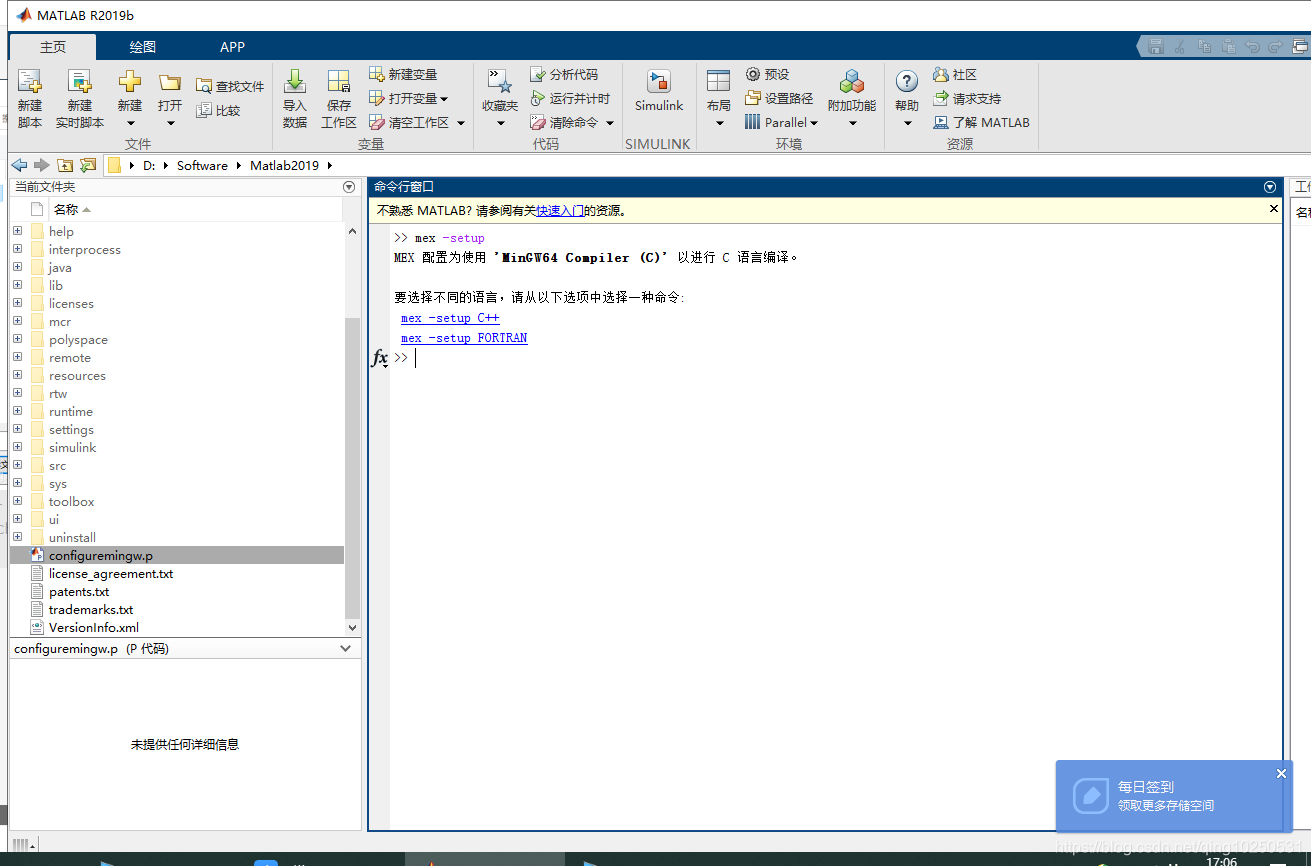Viewport: 1311px width, 866px height.
Task: Click the command prompt input line
Action: coord(835,358)
